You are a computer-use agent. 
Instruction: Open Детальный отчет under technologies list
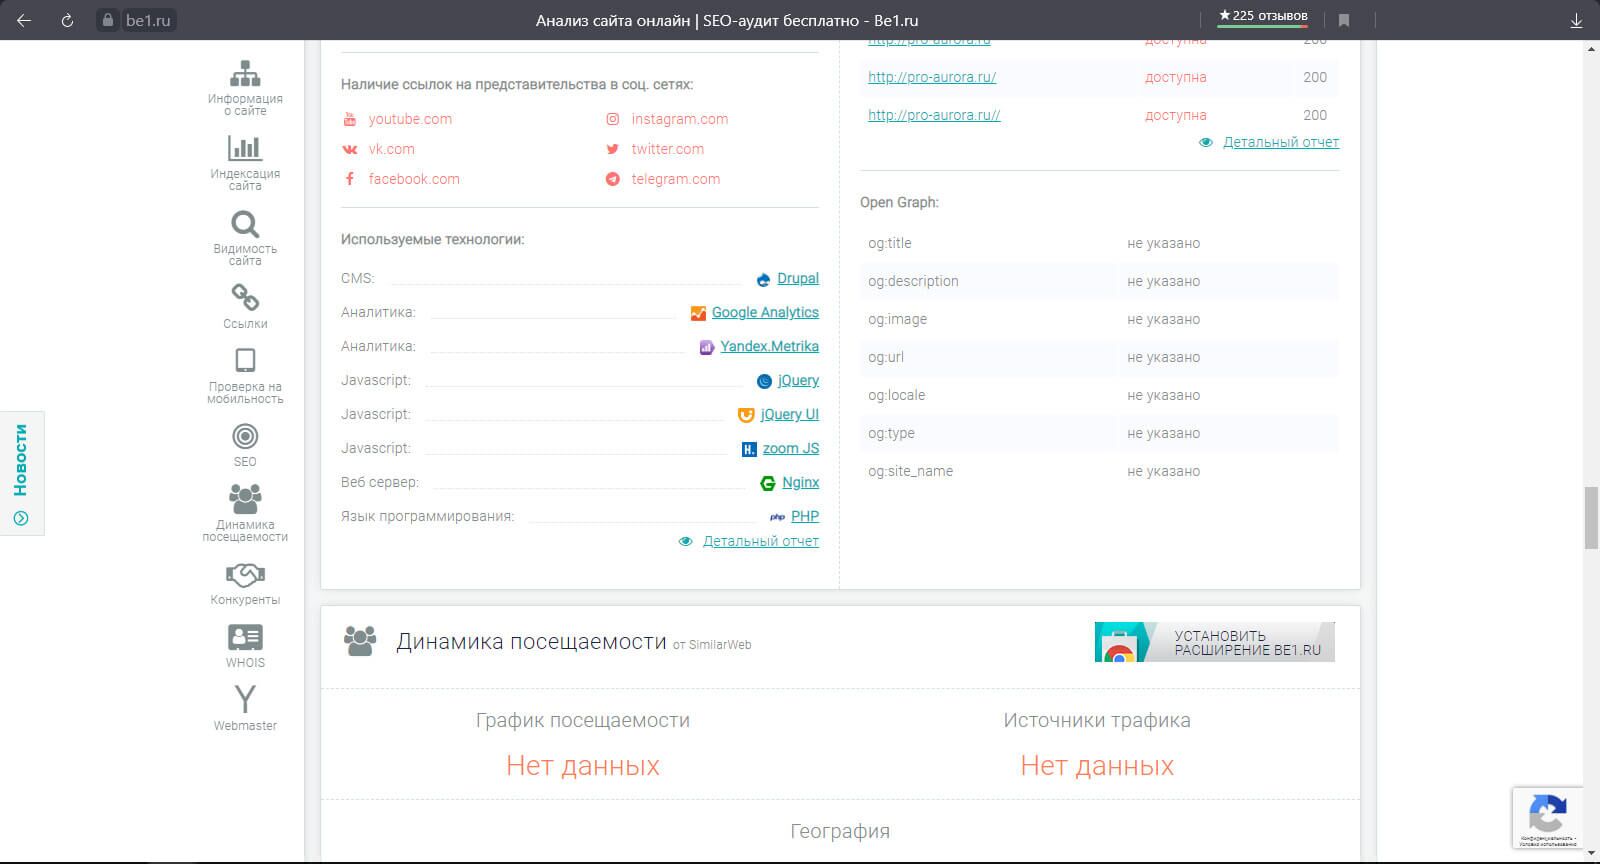[760, 541]
